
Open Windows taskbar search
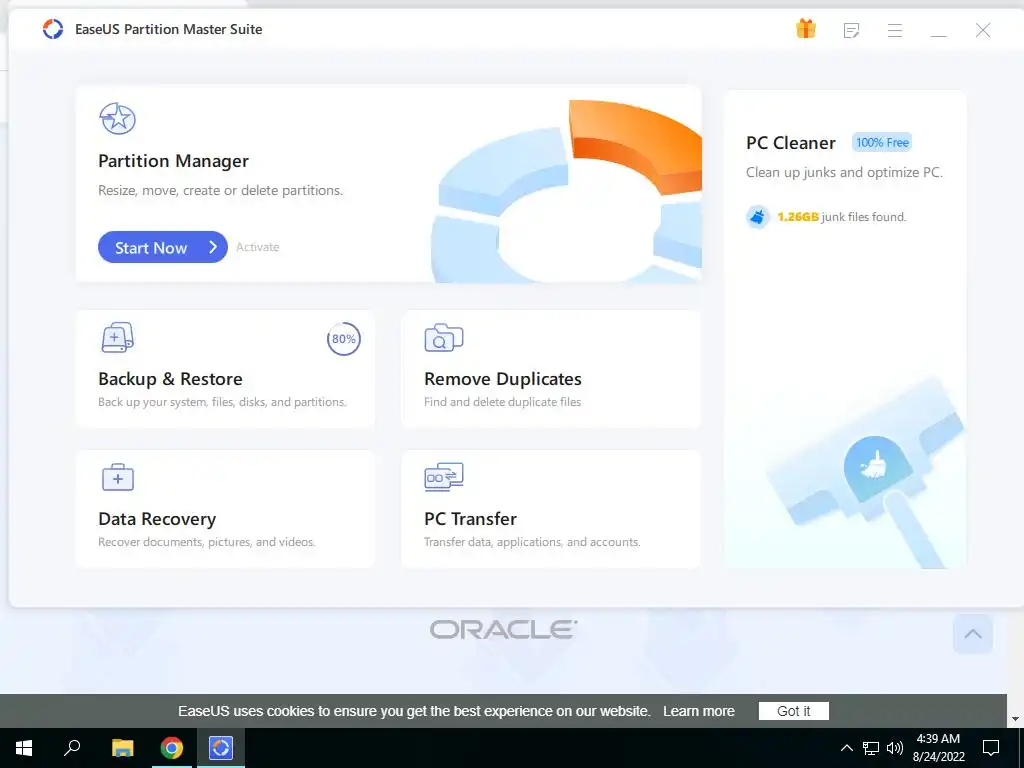coord(72,748)
